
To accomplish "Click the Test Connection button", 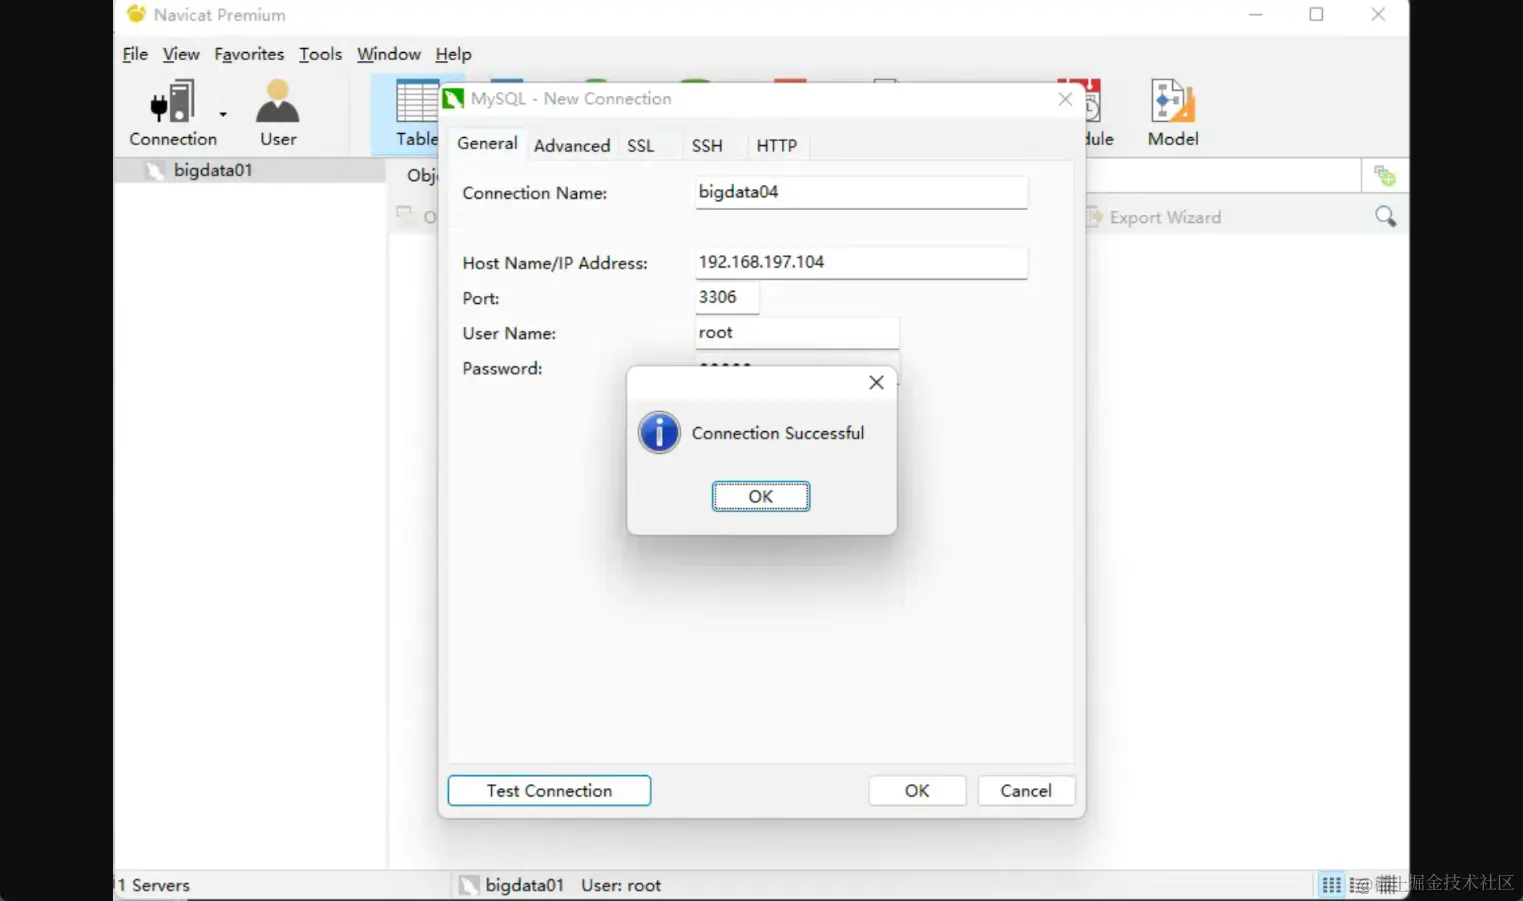I will click(549, 790).
